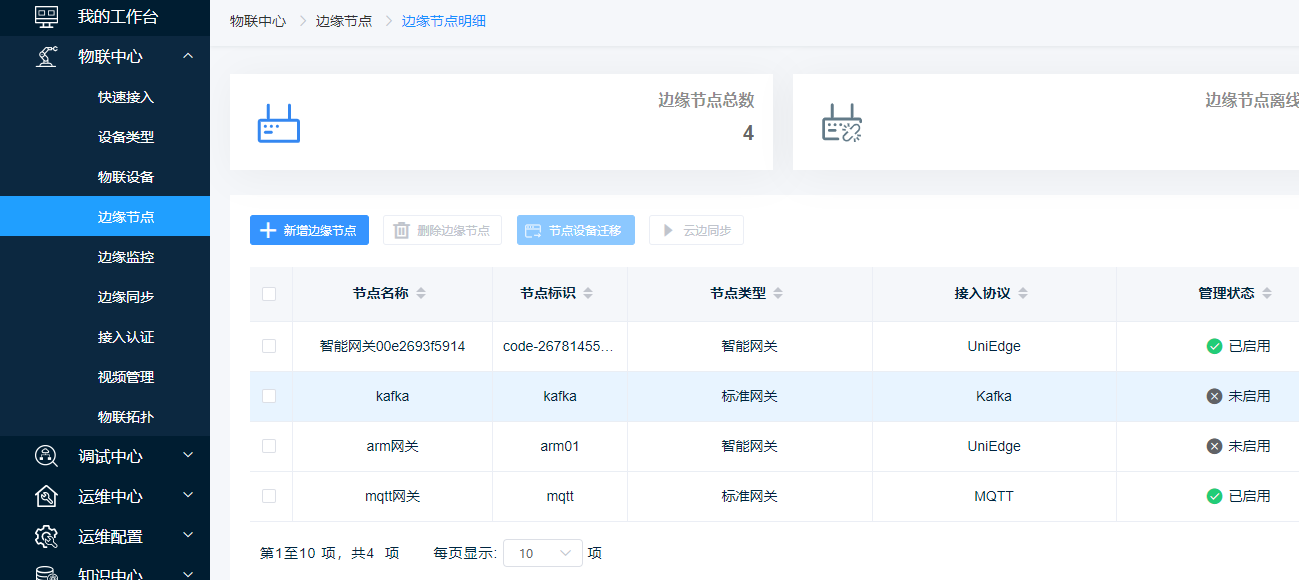Click the 我的工作台 monitor icon

pyautogui.click(x=46, y=17)
